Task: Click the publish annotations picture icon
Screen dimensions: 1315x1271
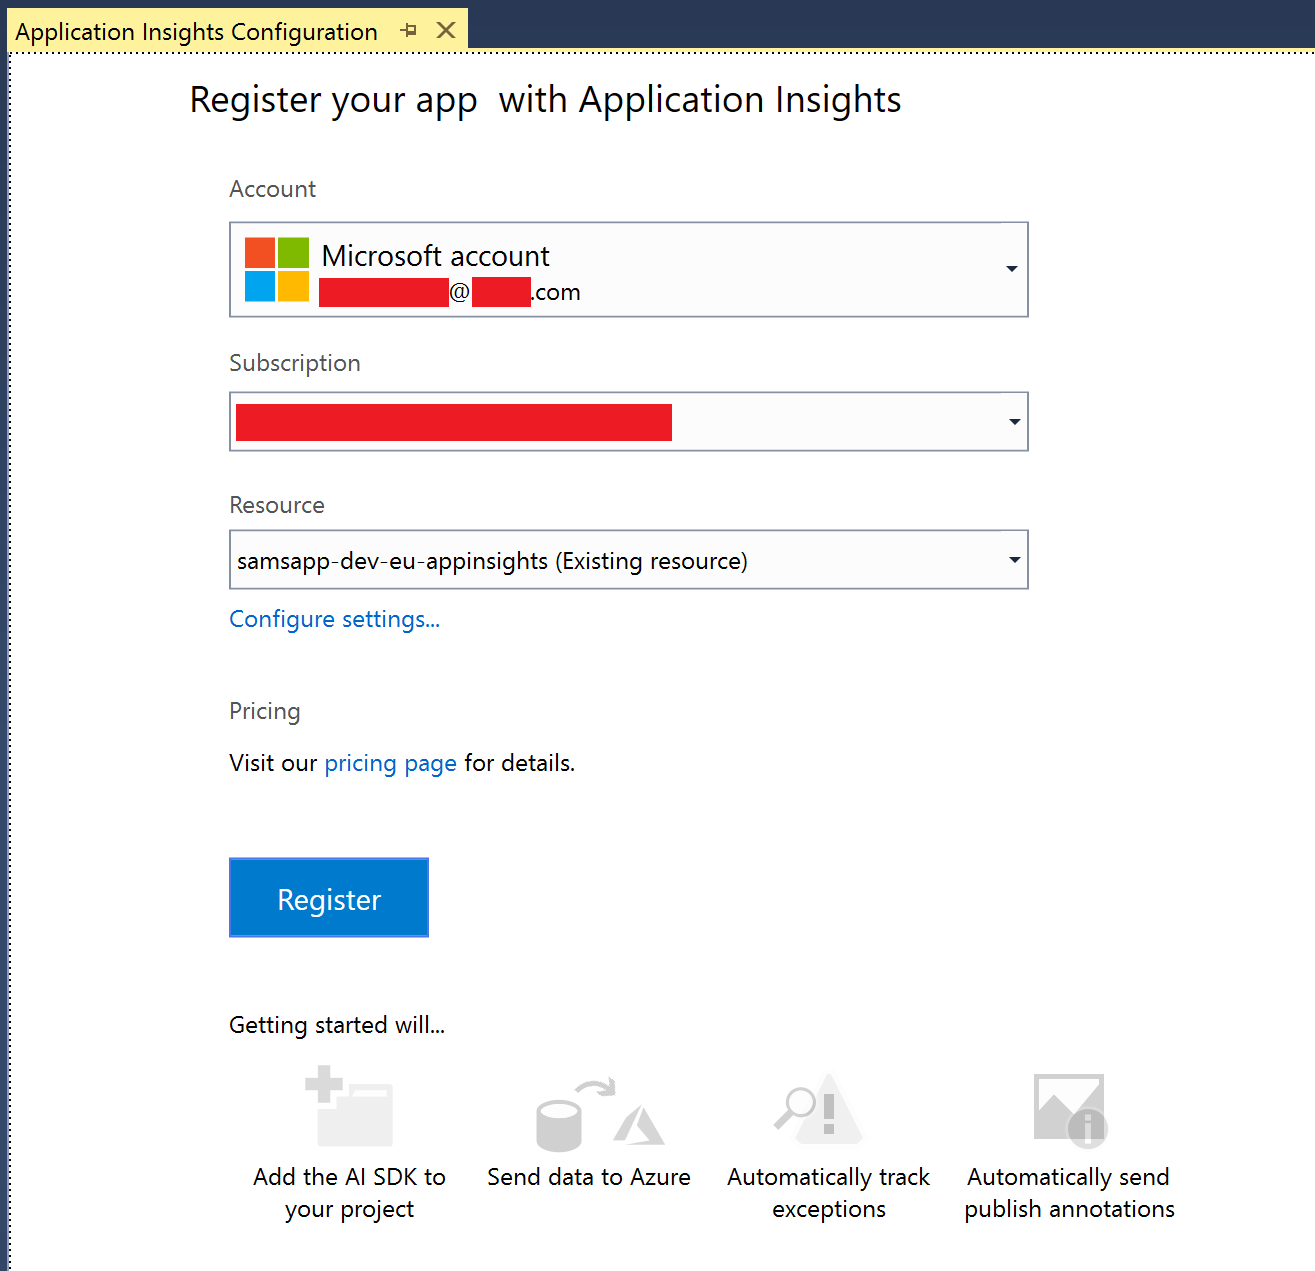Action: [1069, 1110]
